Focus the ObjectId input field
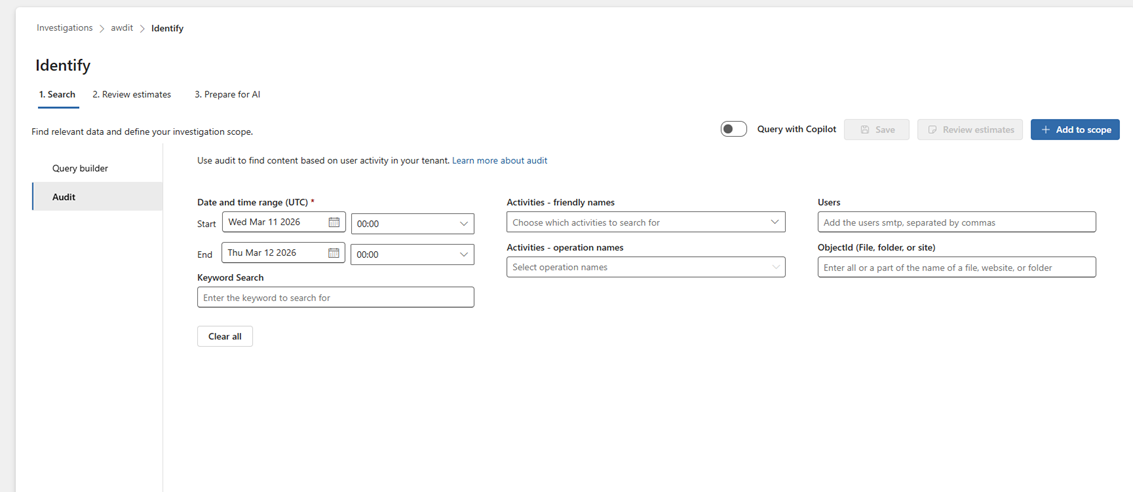Screen dimensions: 1133x492 (x=957, y=267)
